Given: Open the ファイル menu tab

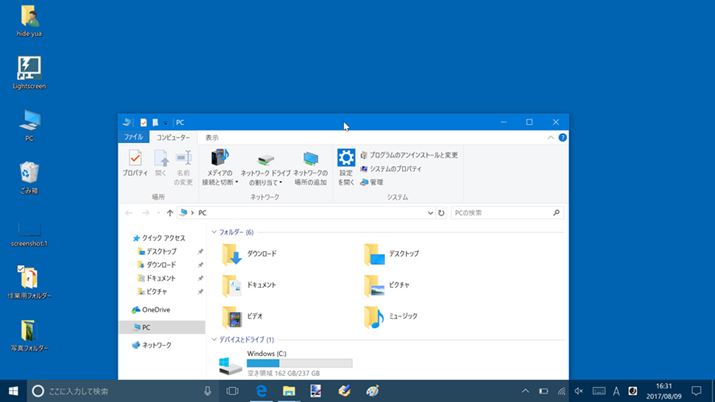Looking at the screenshot, I should (133, 137).
